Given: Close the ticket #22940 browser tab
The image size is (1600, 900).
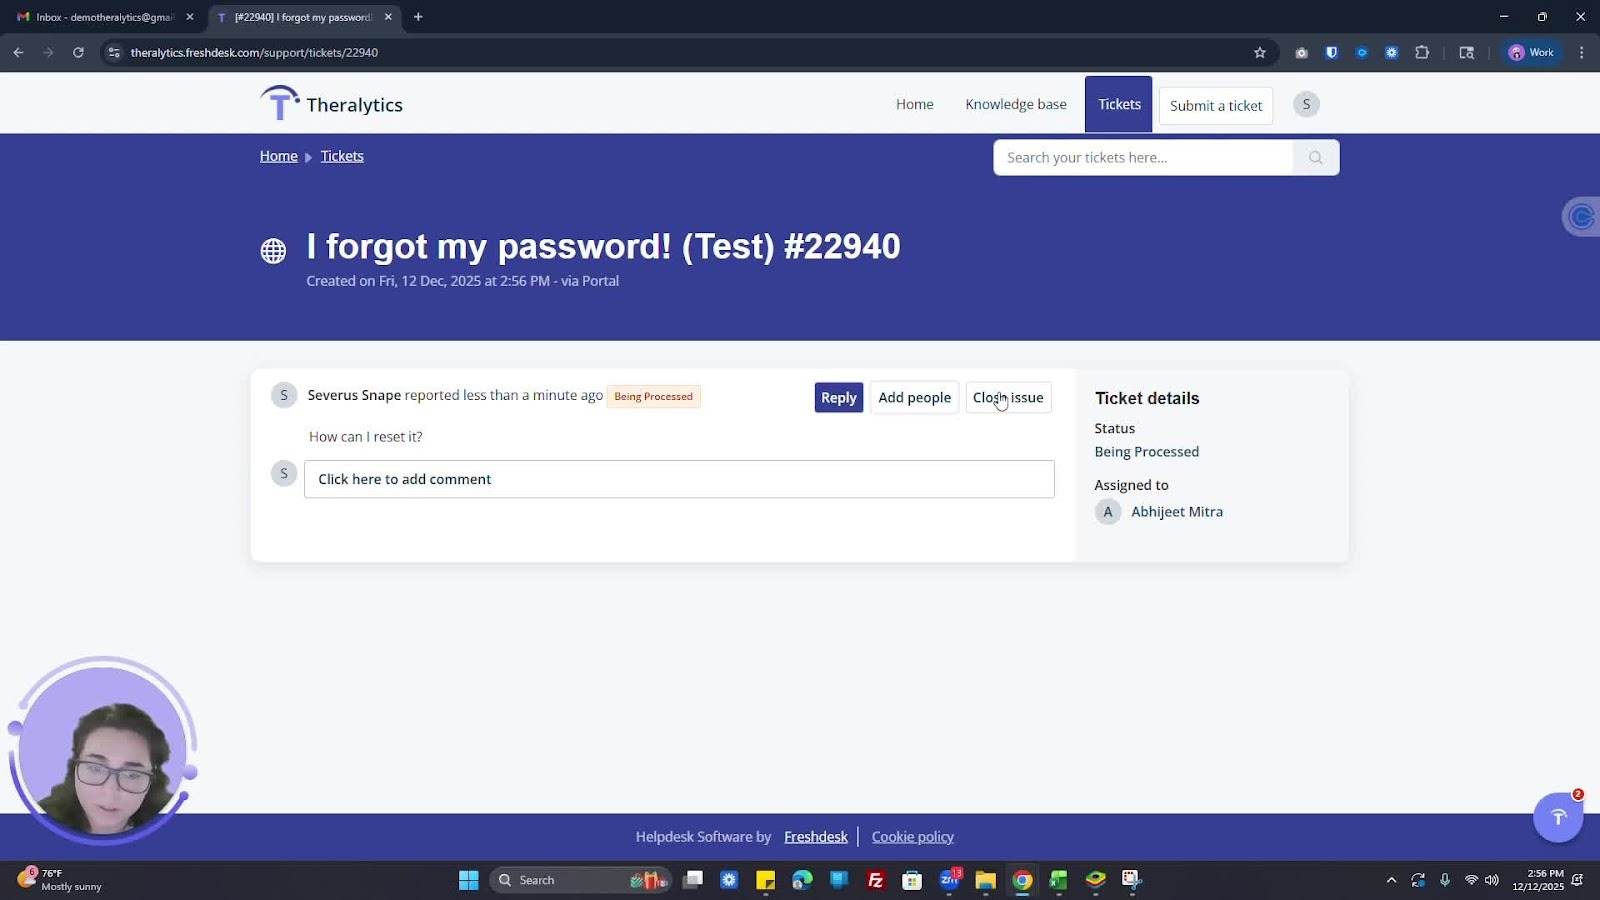Looking at the screenshot, I should coord(388,17).
